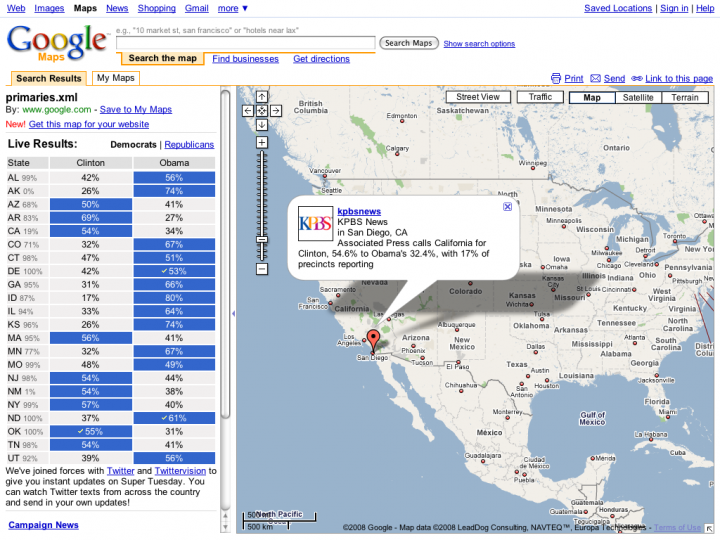Zoom in with the plus button
Image resolution: width=720 pixels, height=540 pixels.
pos(262,142)
